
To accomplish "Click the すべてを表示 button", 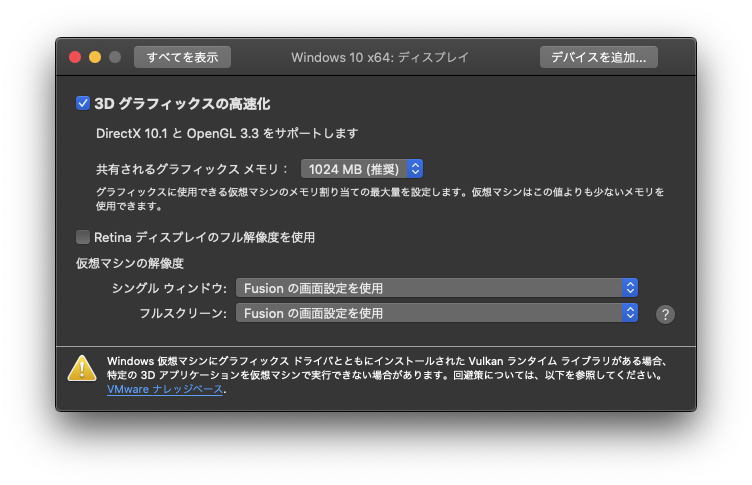I will pos(182,57).
